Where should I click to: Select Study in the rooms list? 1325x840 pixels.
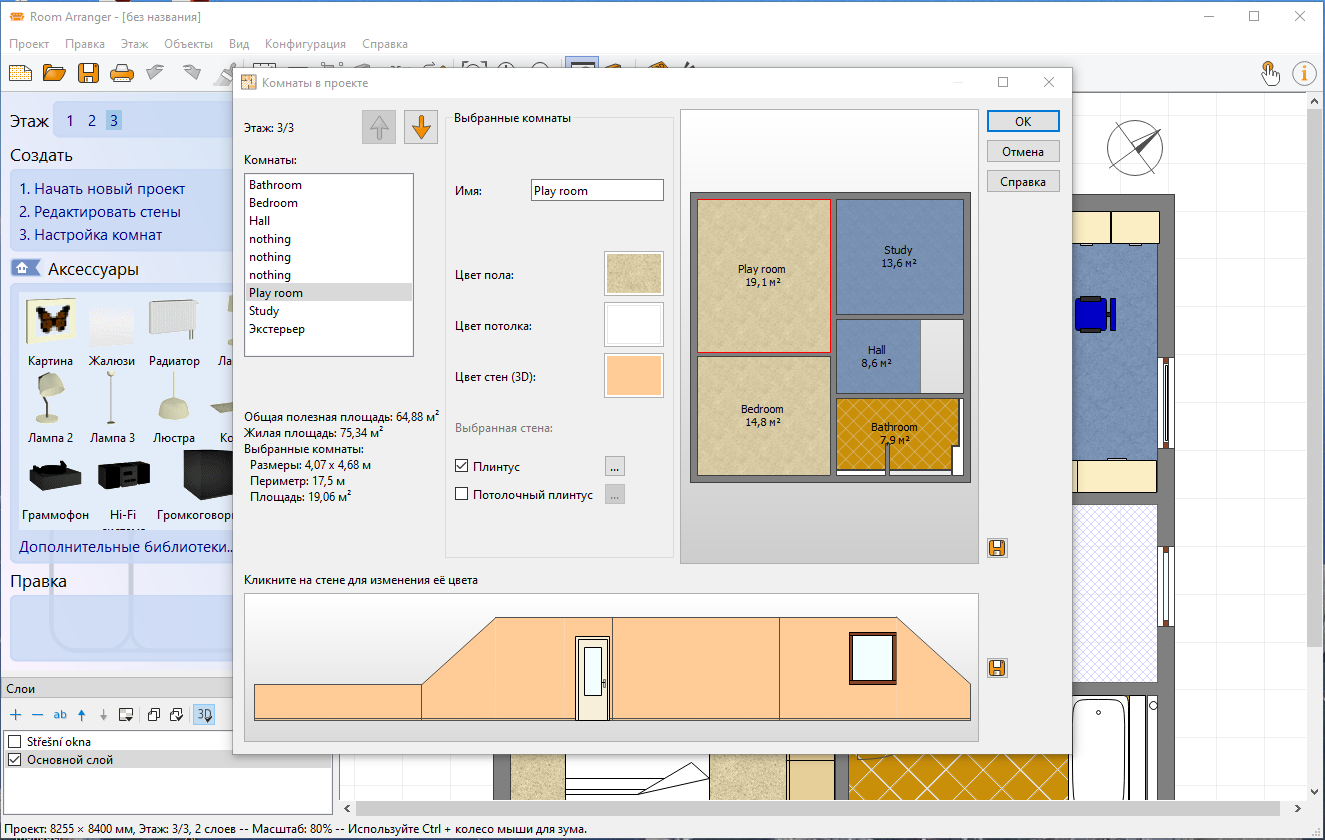pos(329,311)
